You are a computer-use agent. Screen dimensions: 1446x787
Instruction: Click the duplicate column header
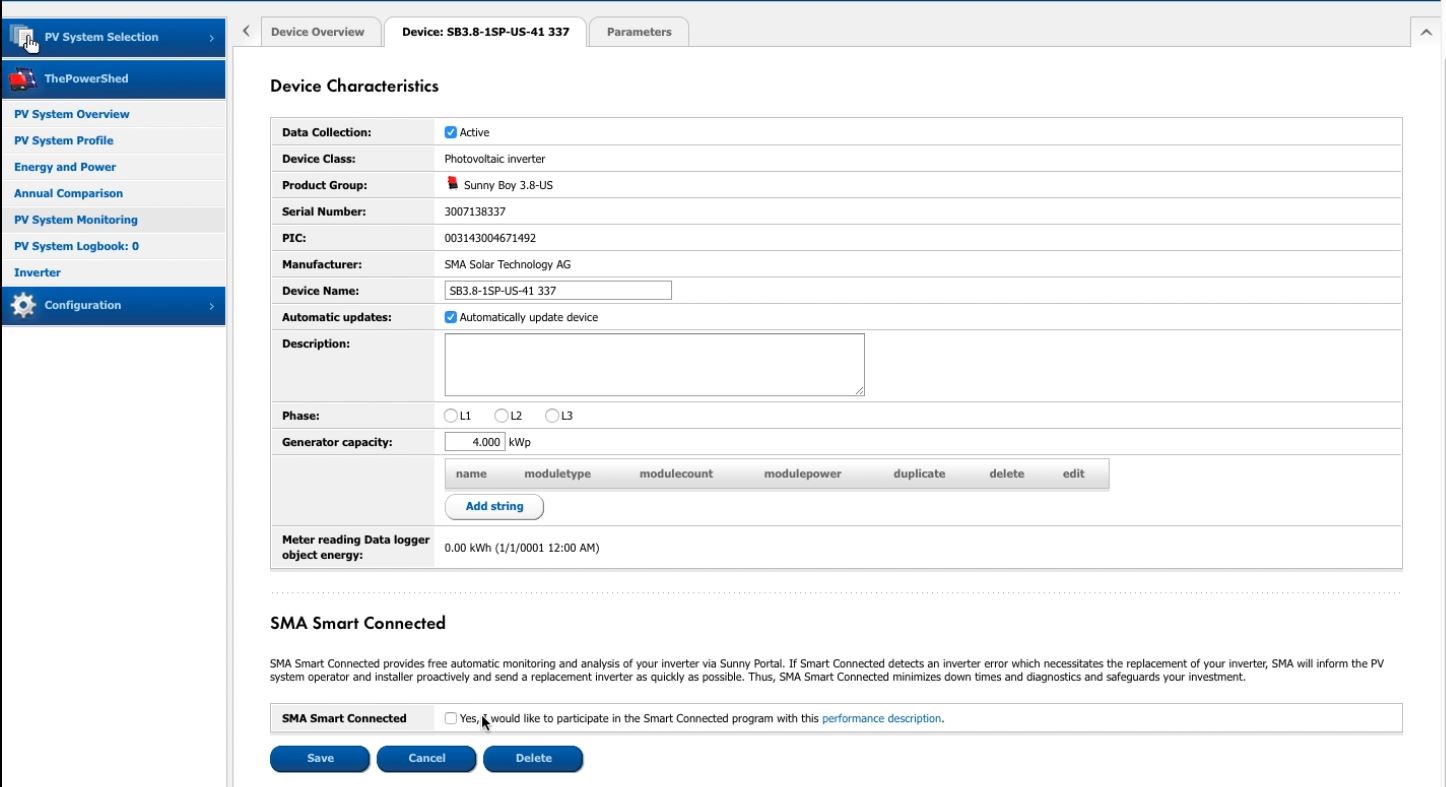coord(919,475)
